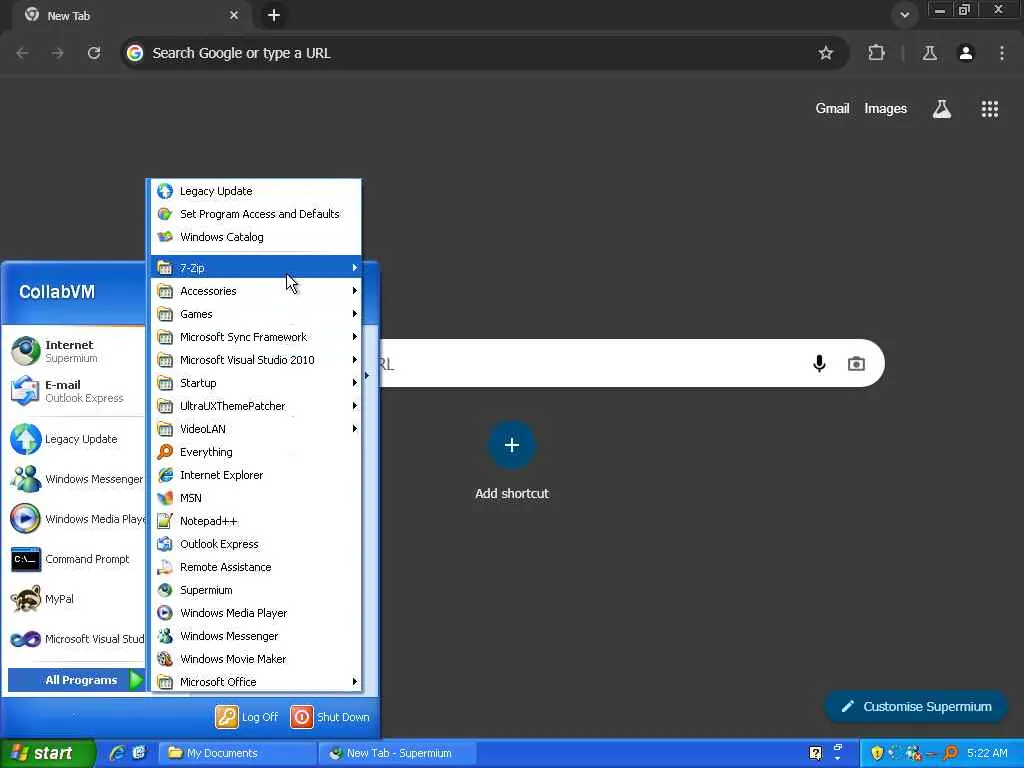Open Internet Explorer quick launch icon
This screenshot has height=768, width=1024.
point(118,753)
